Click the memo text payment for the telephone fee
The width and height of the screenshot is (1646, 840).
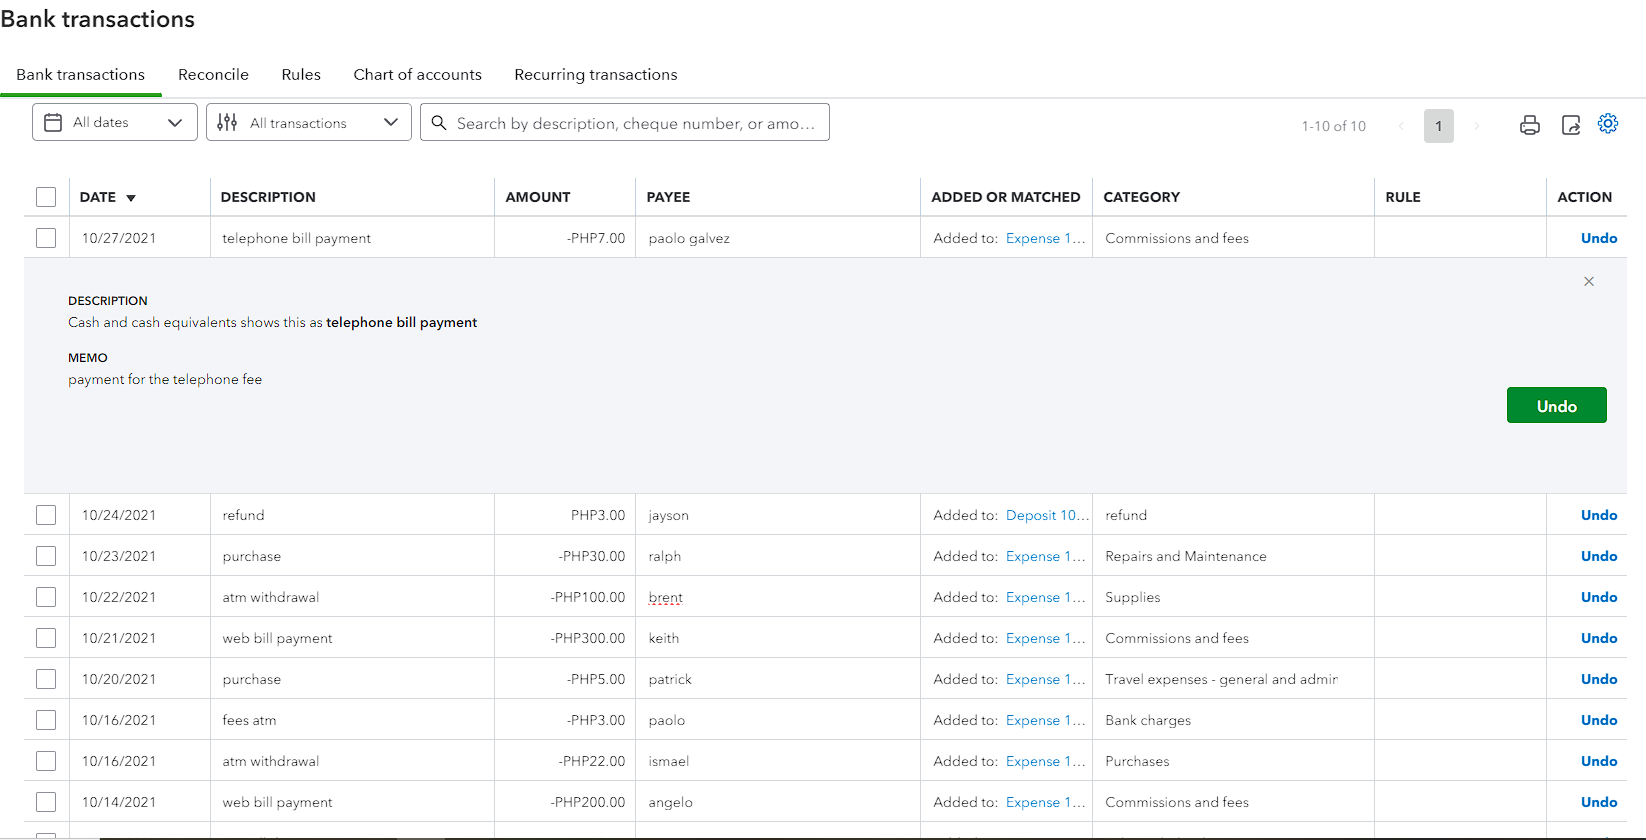(x=165, y=379)
